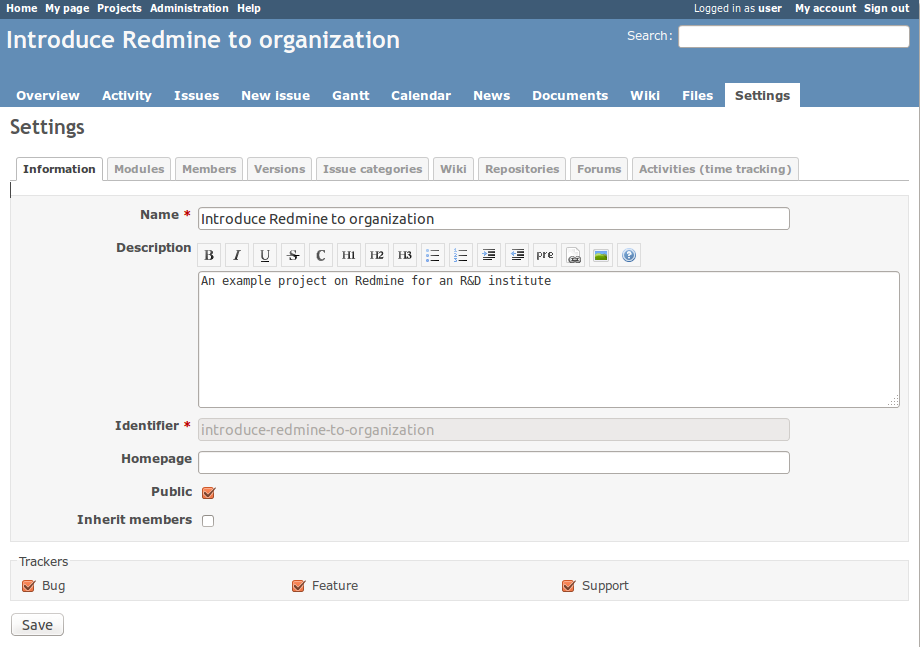
Task: Insert an unordered bullet list
Action: point(433,255)
